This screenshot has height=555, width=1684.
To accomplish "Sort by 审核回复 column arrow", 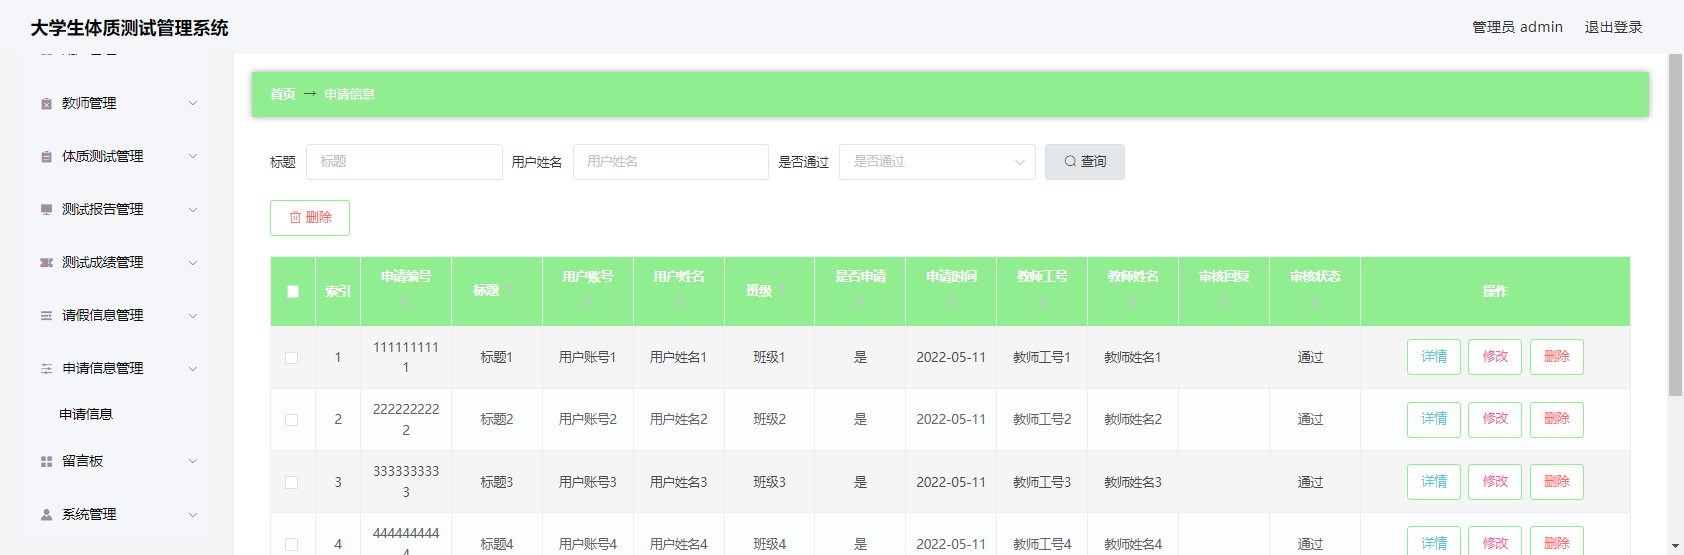I will (1224, 300).
